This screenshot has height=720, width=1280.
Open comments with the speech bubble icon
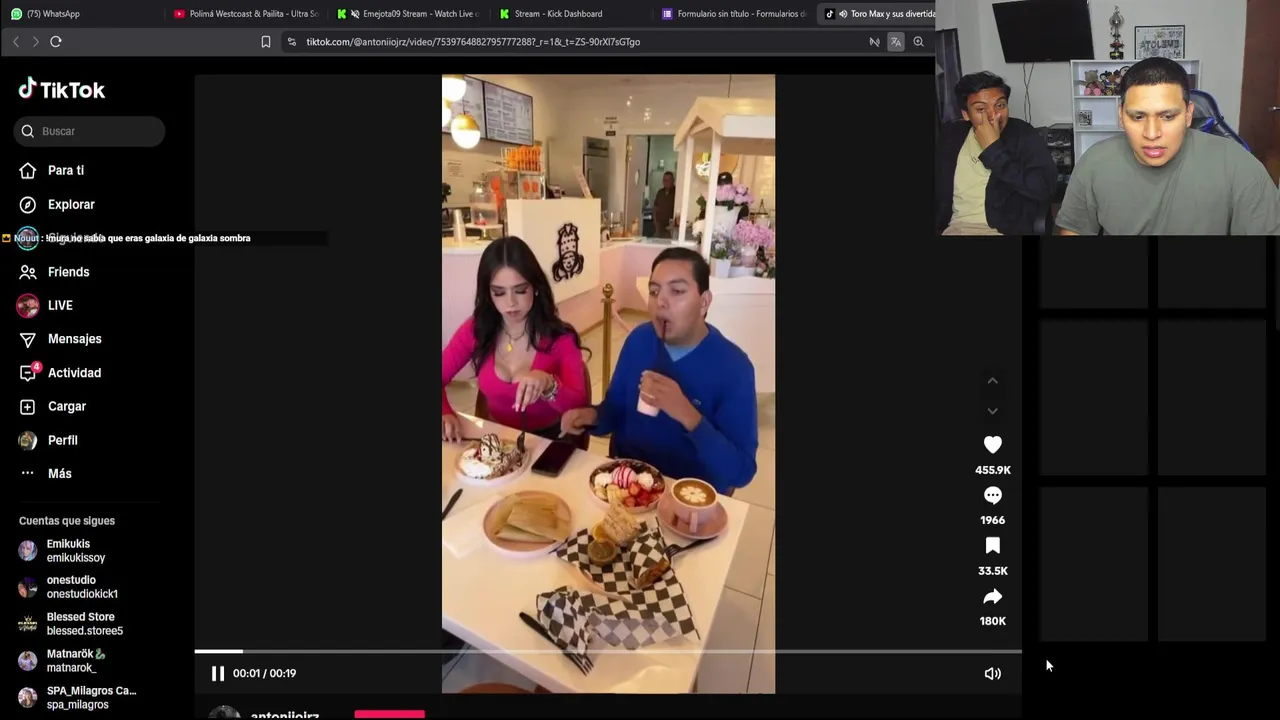pos(992,496)
